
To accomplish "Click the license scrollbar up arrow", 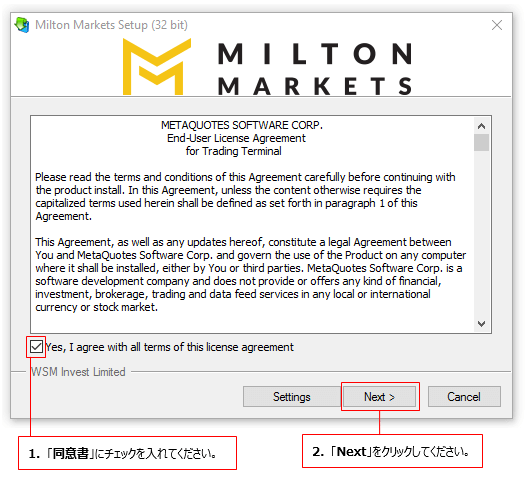I will [x=481, y=126].
